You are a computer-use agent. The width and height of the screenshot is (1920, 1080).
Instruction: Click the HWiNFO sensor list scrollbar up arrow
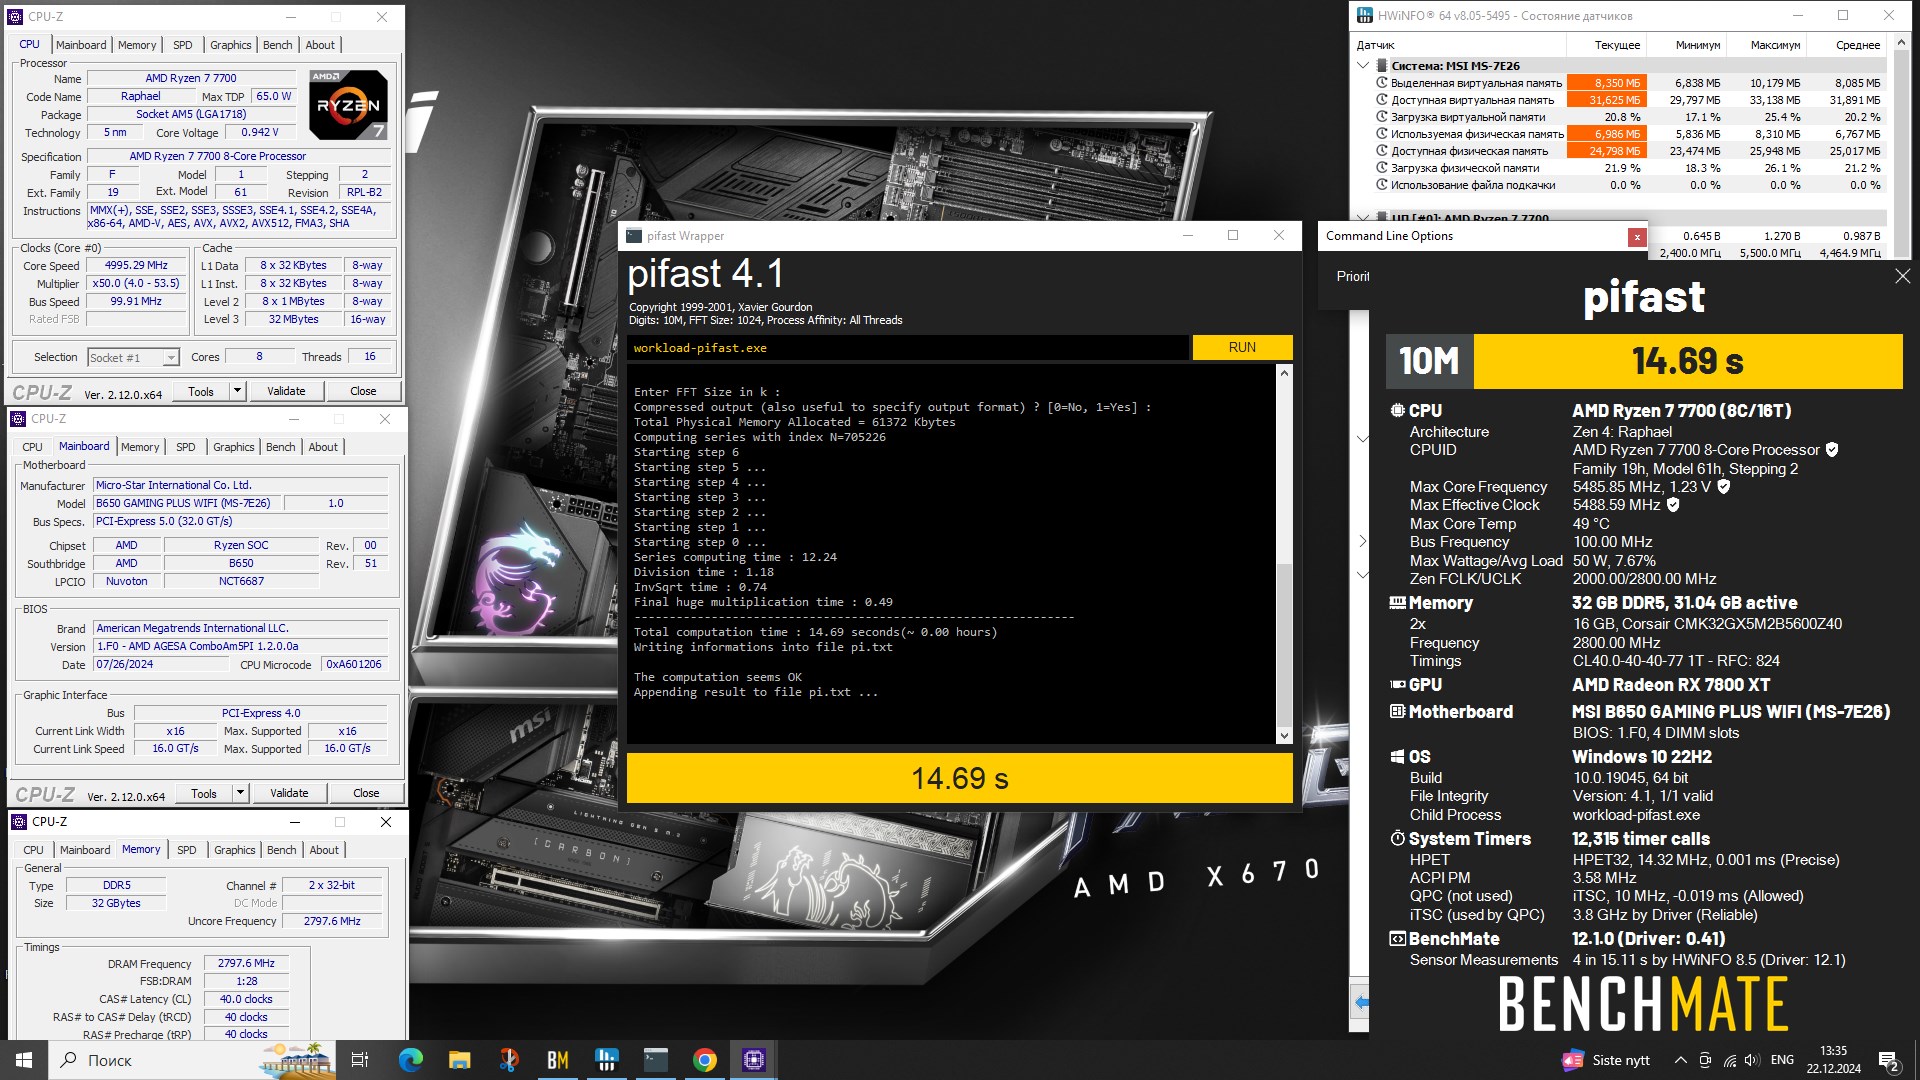[x=1901, y=43]
